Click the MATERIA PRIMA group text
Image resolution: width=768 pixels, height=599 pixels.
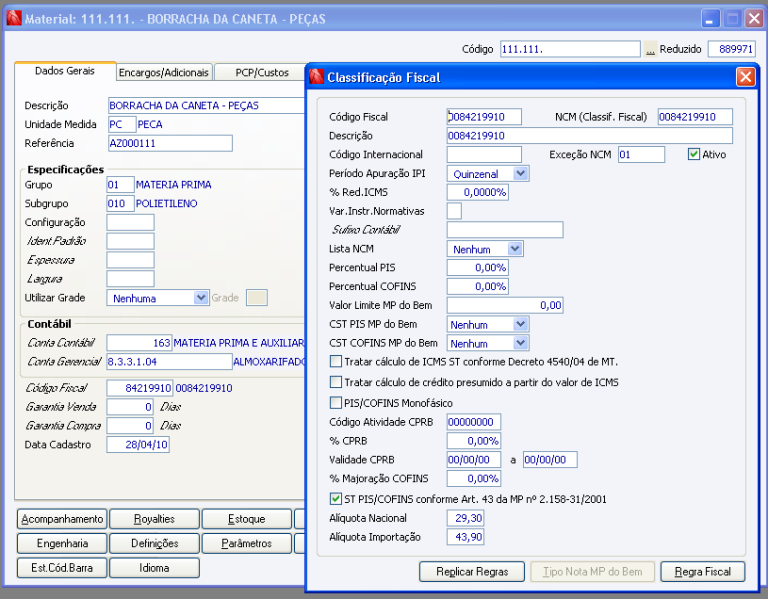click(173, 185)
